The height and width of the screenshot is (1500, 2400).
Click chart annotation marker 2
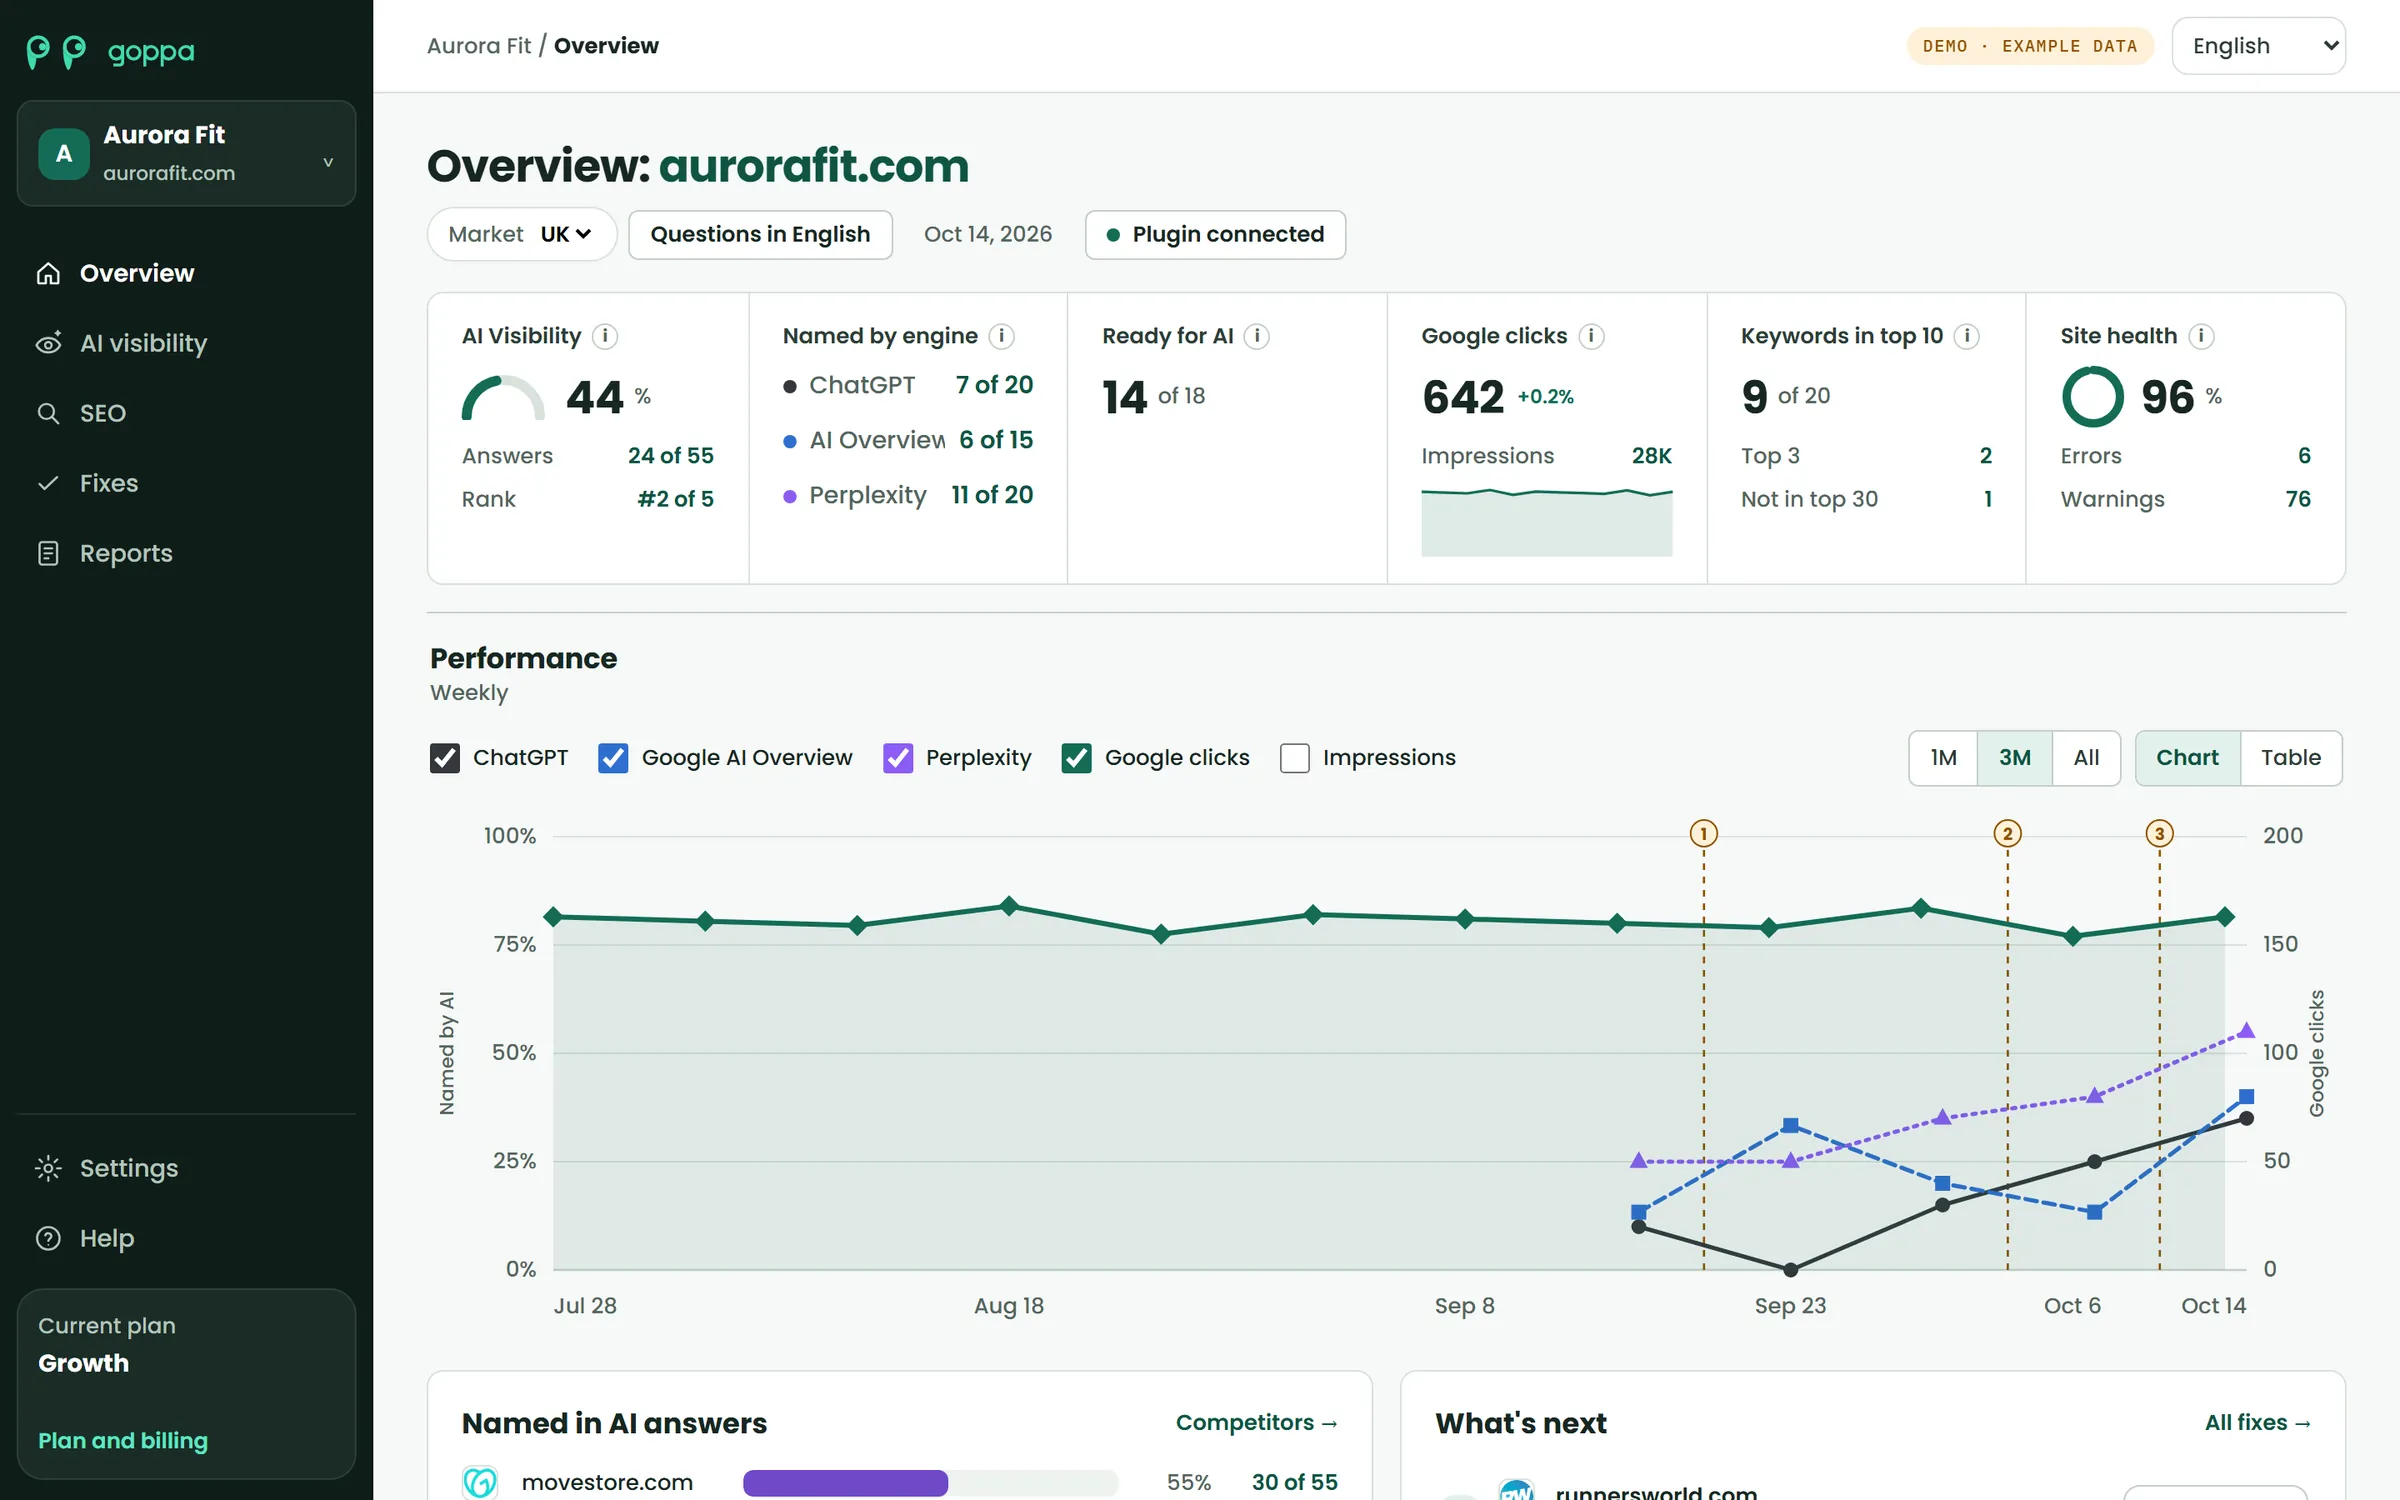(2007, 833)
